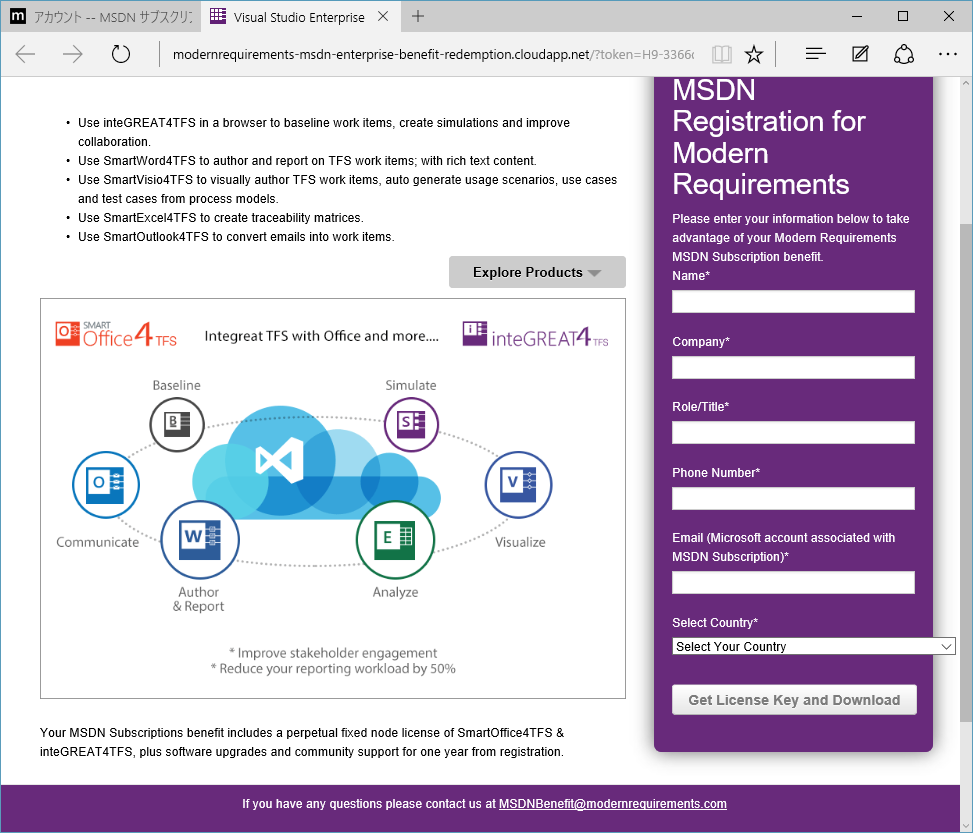The image size is (973, 833).
Task: Open the Hub (favorites, history) icon
Action: pos(815,55)
